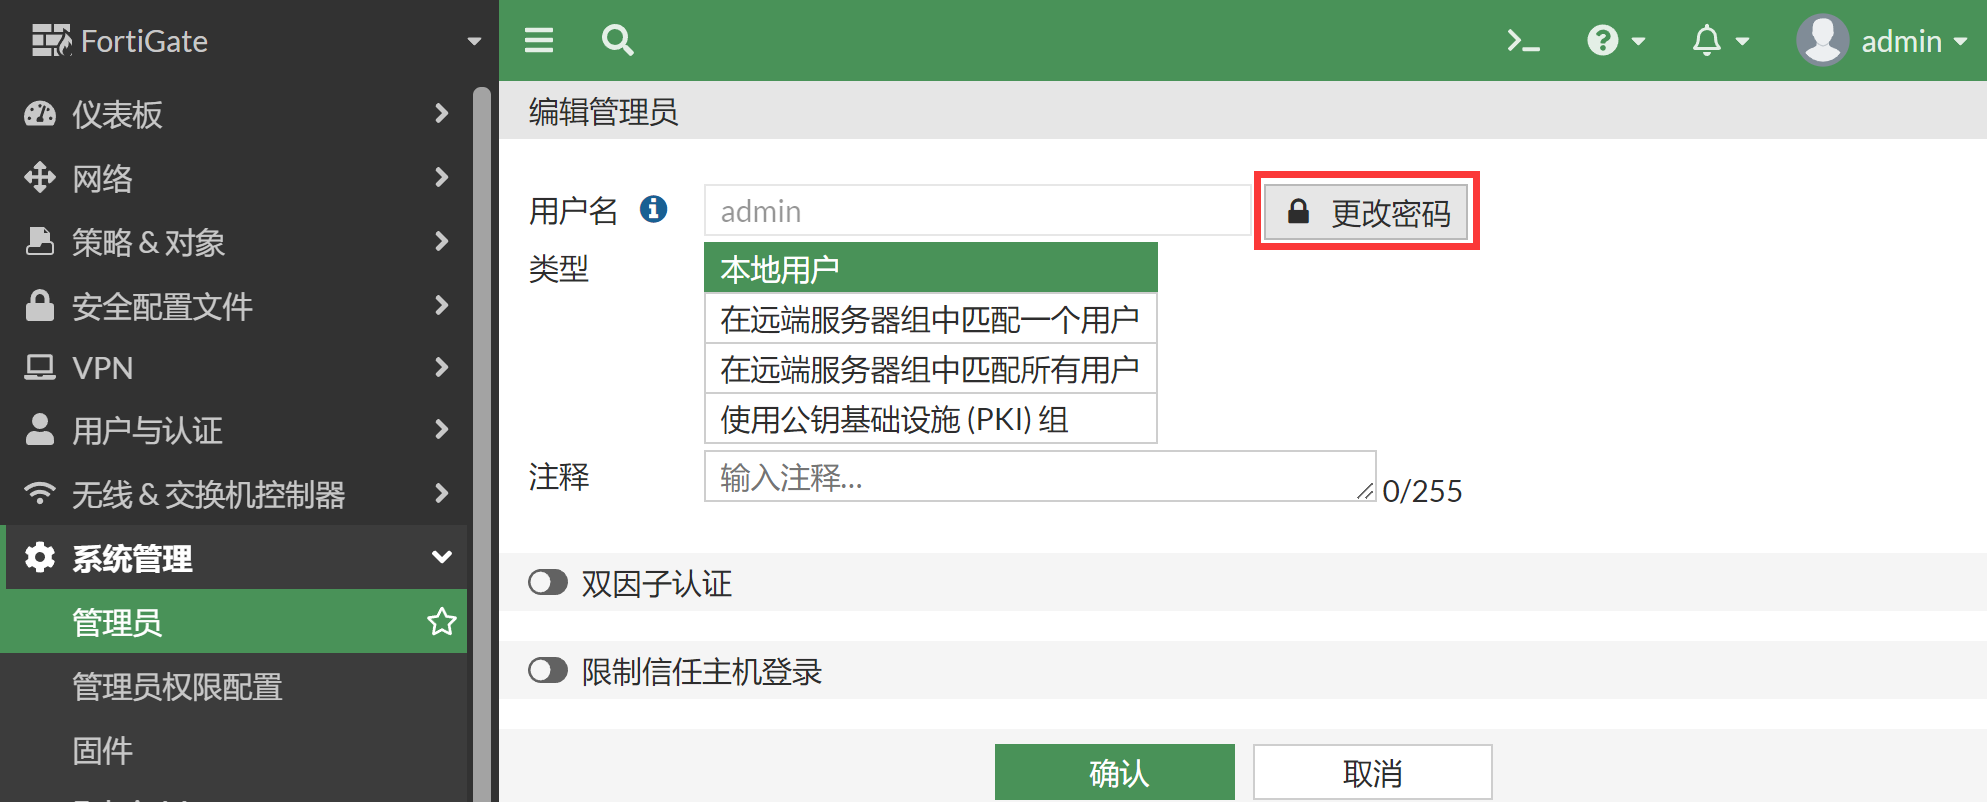Click the 确认 button
Screen dimensions: 1987x802
(x=1115, y=772)
